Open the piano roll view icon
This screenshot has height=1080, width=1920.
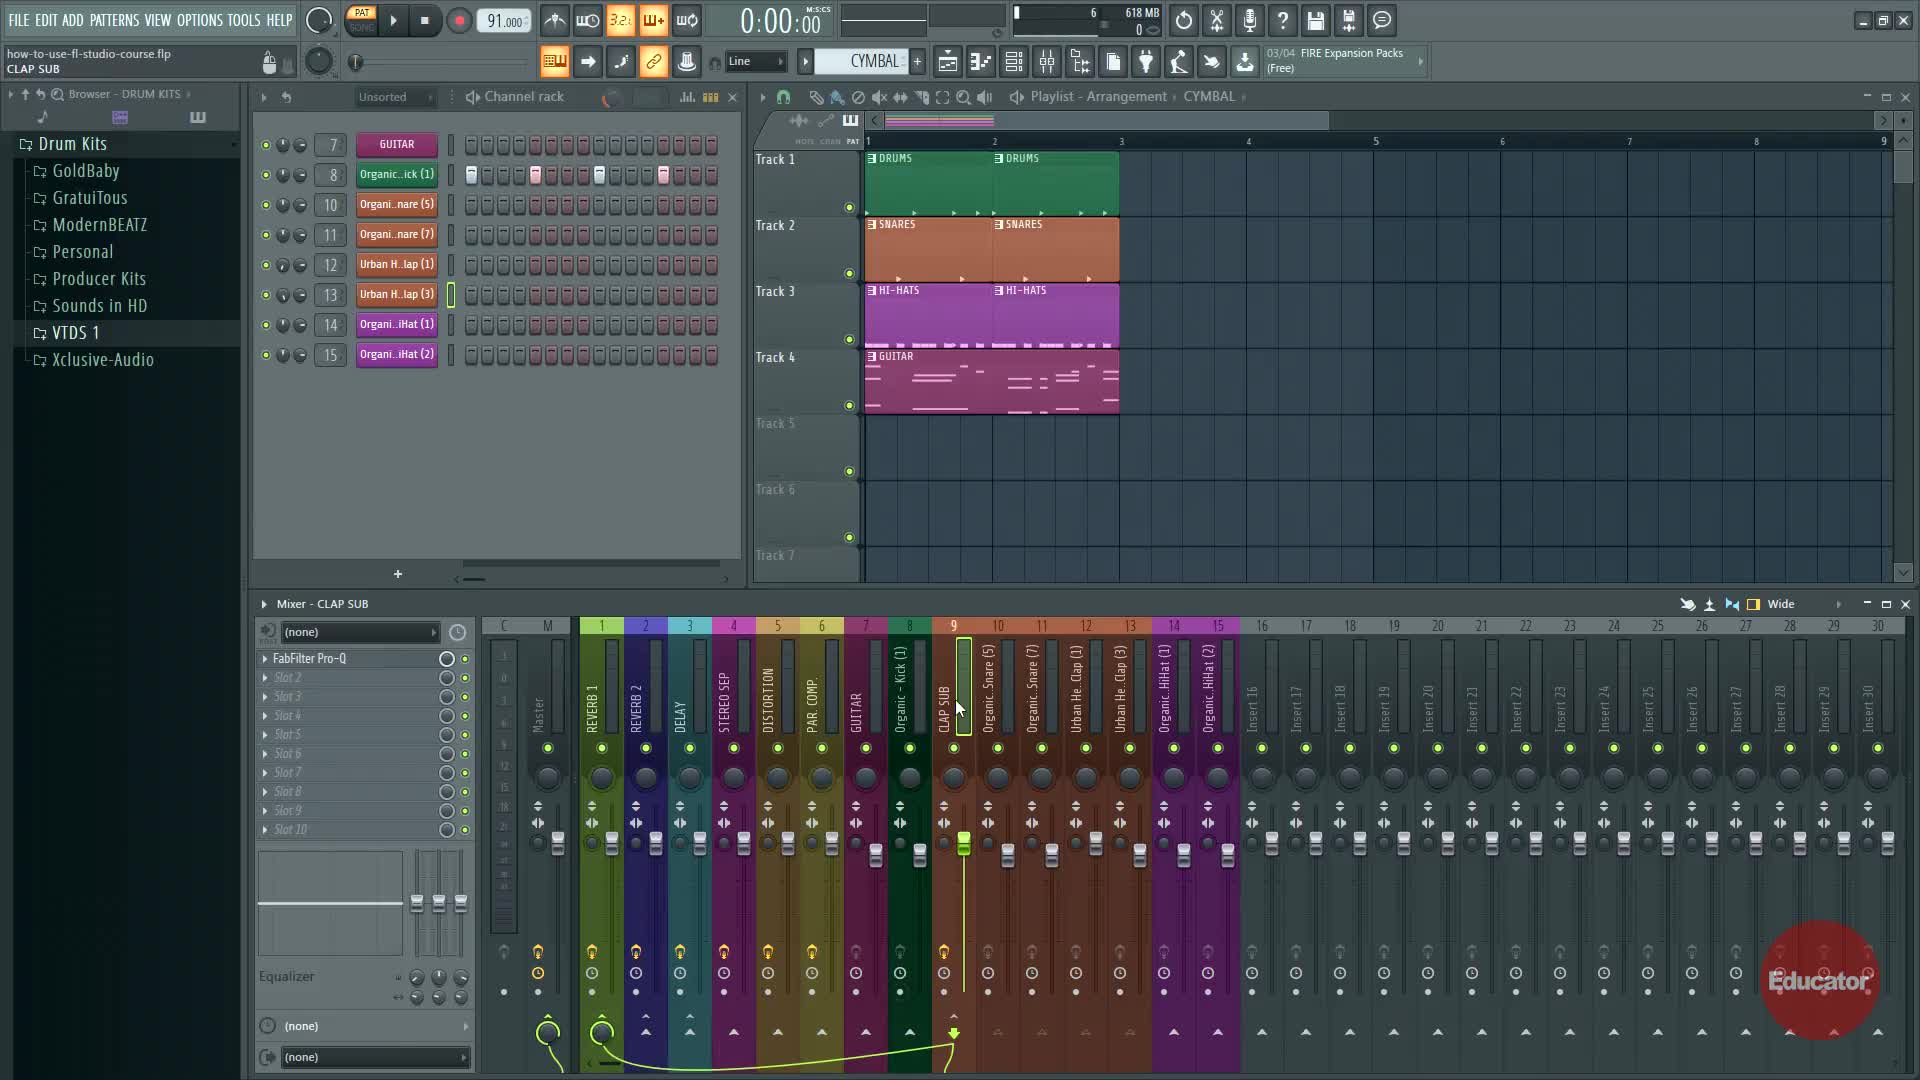981,62
